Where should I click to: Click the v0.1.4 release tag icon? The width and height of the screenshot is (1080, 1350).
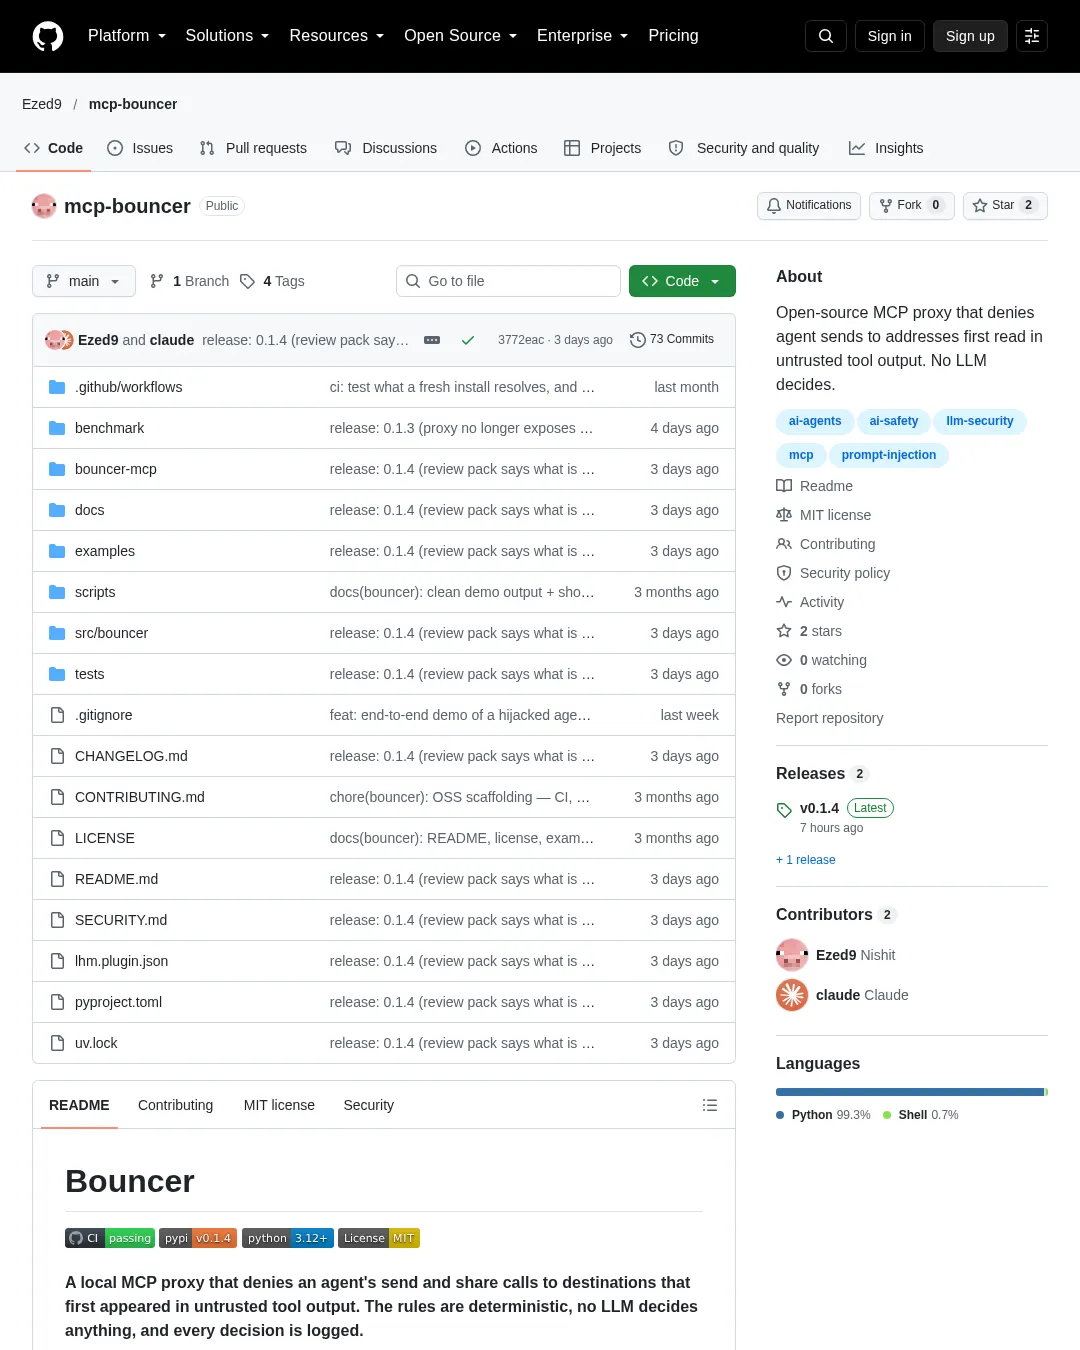(784, 810)
